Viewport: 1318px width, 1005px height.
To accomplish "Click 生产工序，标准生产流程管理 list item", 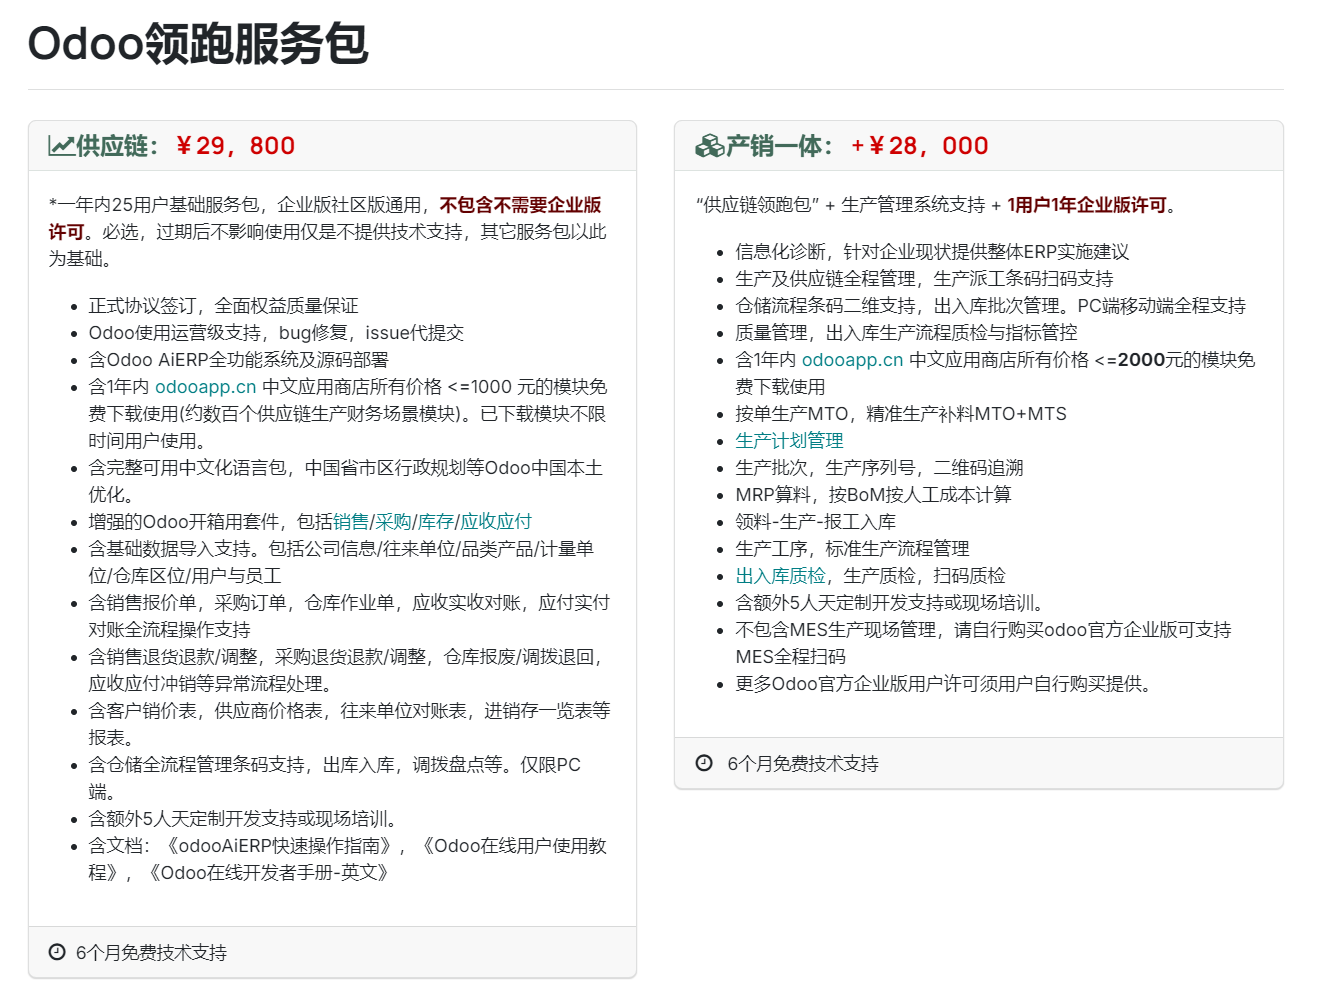I will pyautogui.click(x=852, y=549).
